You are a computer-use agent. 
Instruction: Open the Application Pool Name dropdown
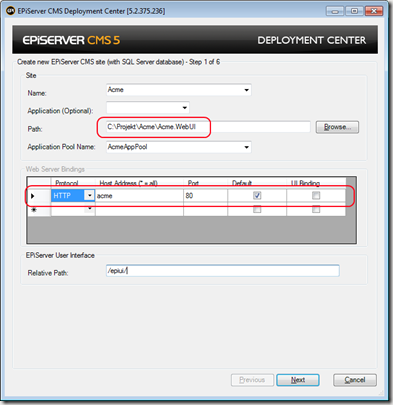(x=246, y=147)
